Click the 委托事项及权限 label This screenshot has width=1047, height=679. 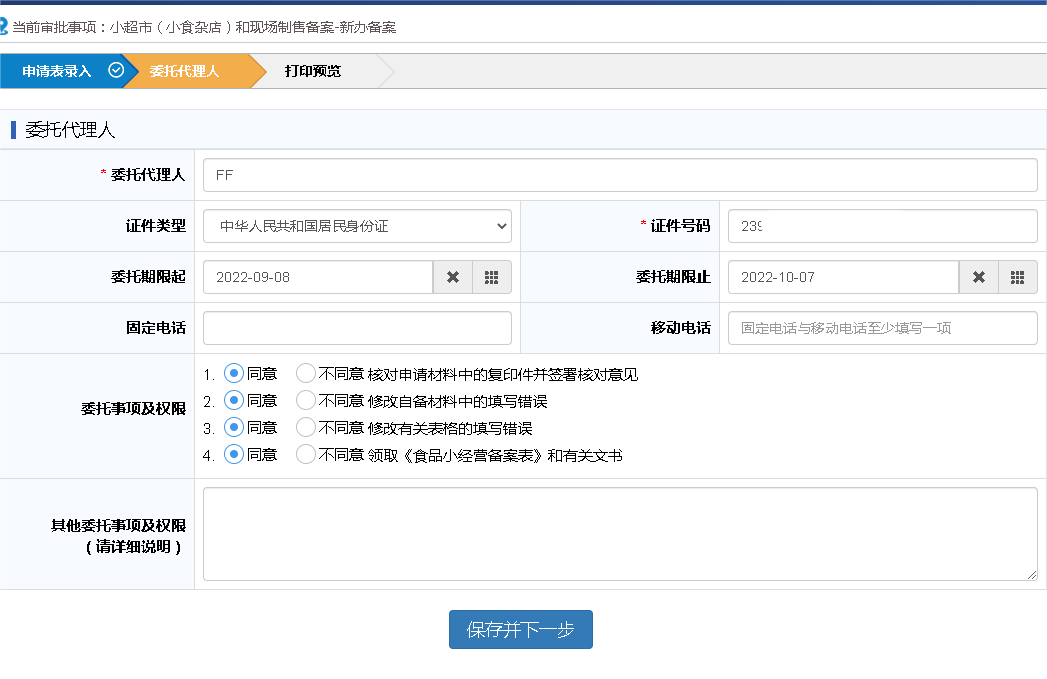[x=133, y=409]
